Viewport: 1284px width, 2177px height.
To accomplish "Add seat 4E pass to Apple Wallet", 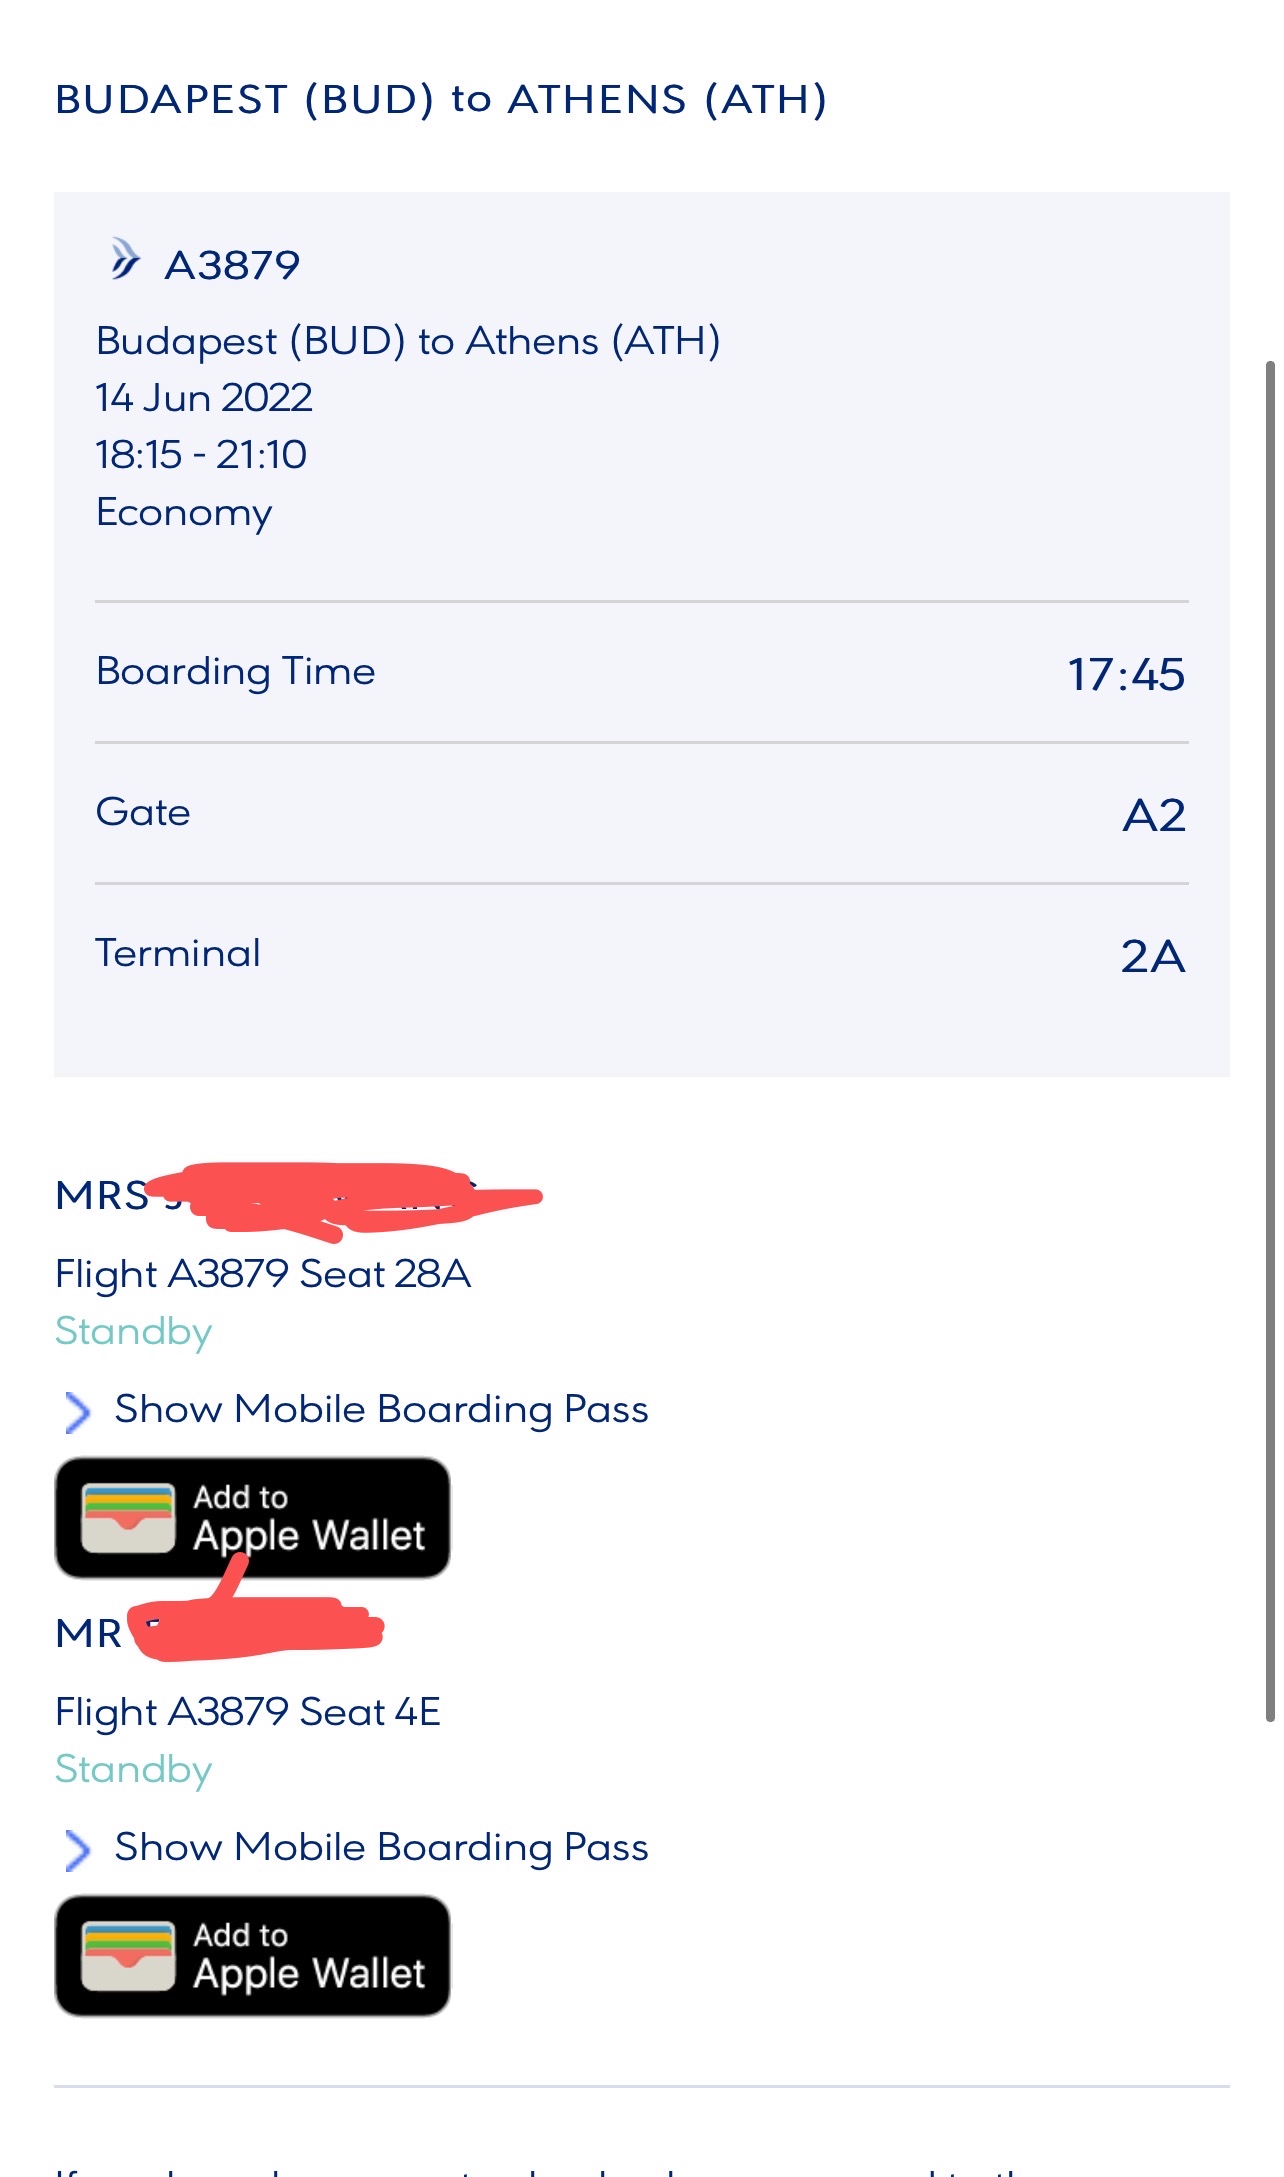I will coord(252,1956).
